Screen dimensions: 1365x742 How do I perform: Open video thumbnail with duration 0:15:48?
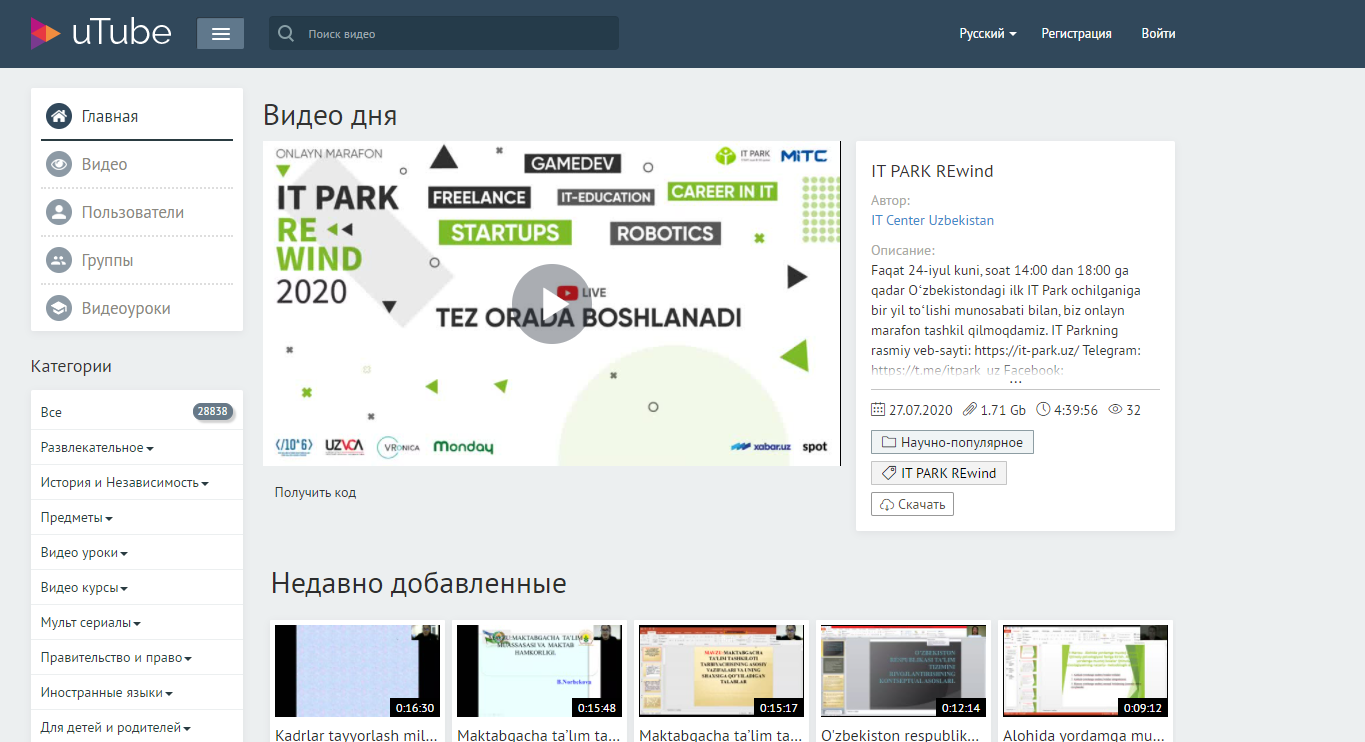pos(539,671)
